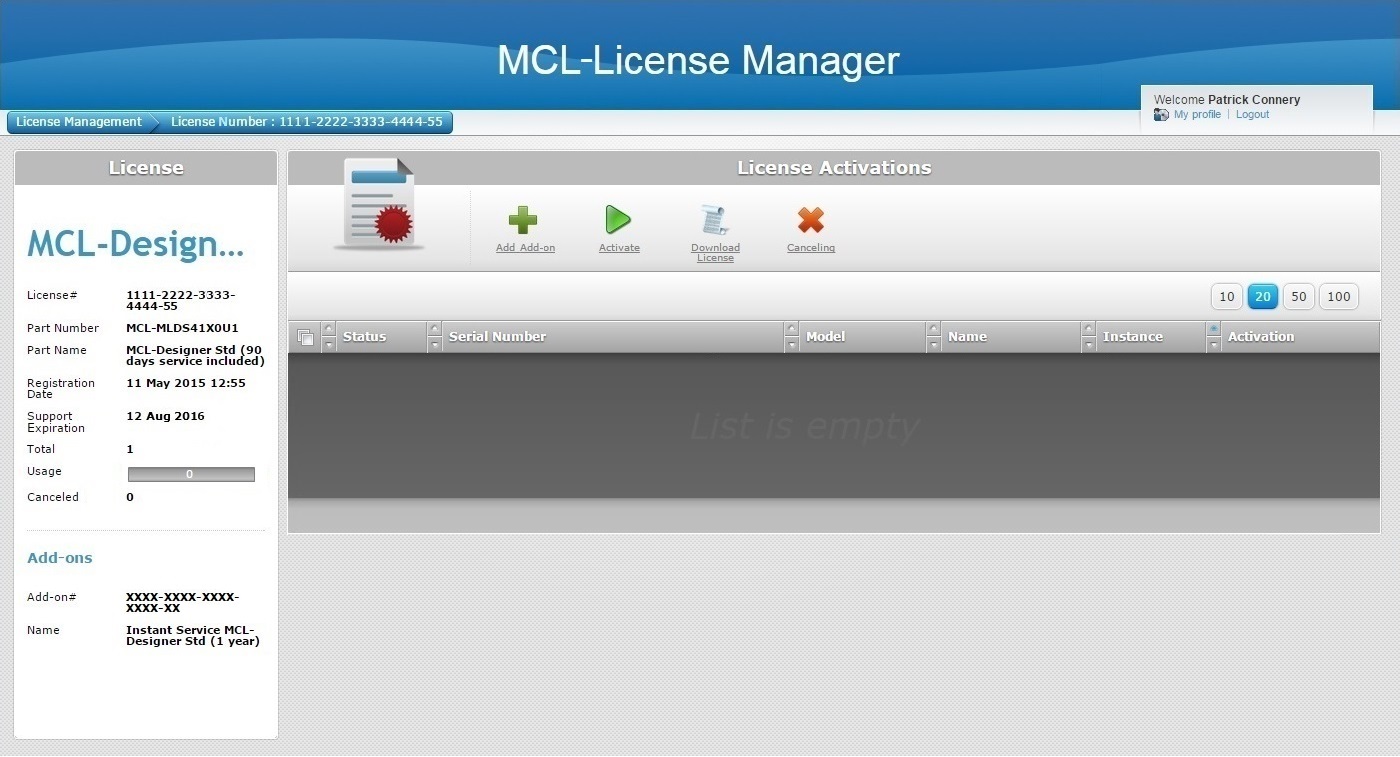
Task: Click the Download License scroll icon
Action: tap(715, 220)
